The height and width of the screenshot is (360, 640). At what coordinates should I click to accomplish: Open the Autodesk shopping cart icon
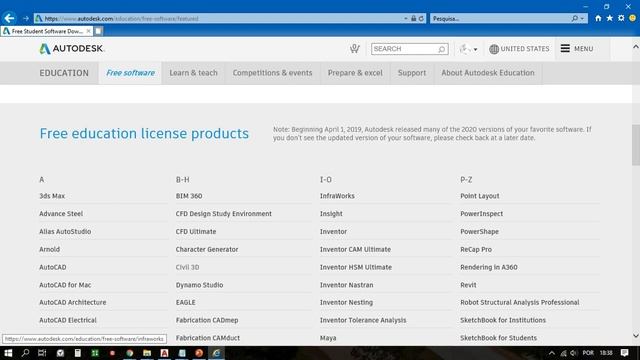click(x=354, y=49)
